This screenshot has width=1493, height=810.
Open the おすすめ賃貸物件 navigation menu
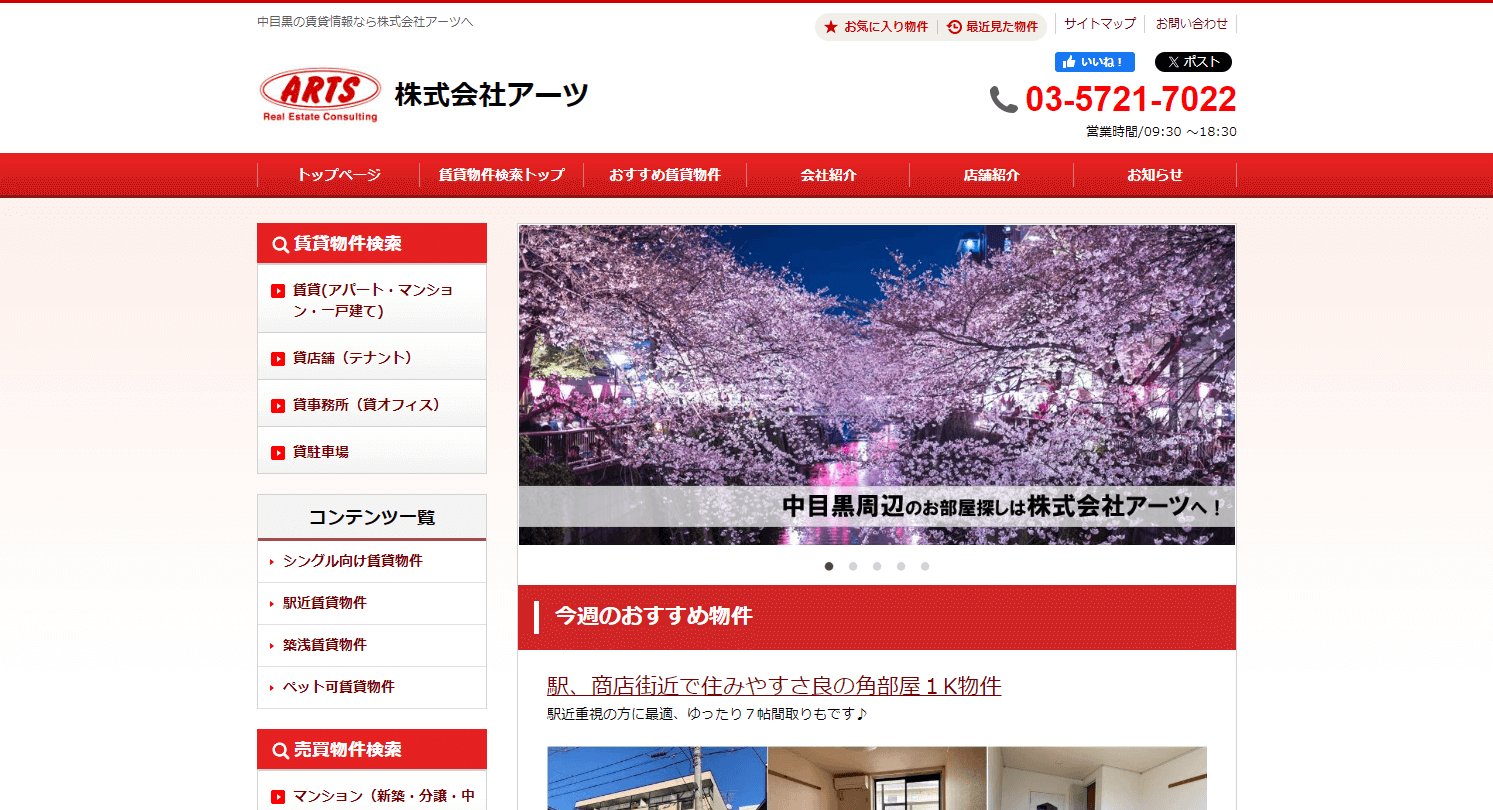click(665, 174)
